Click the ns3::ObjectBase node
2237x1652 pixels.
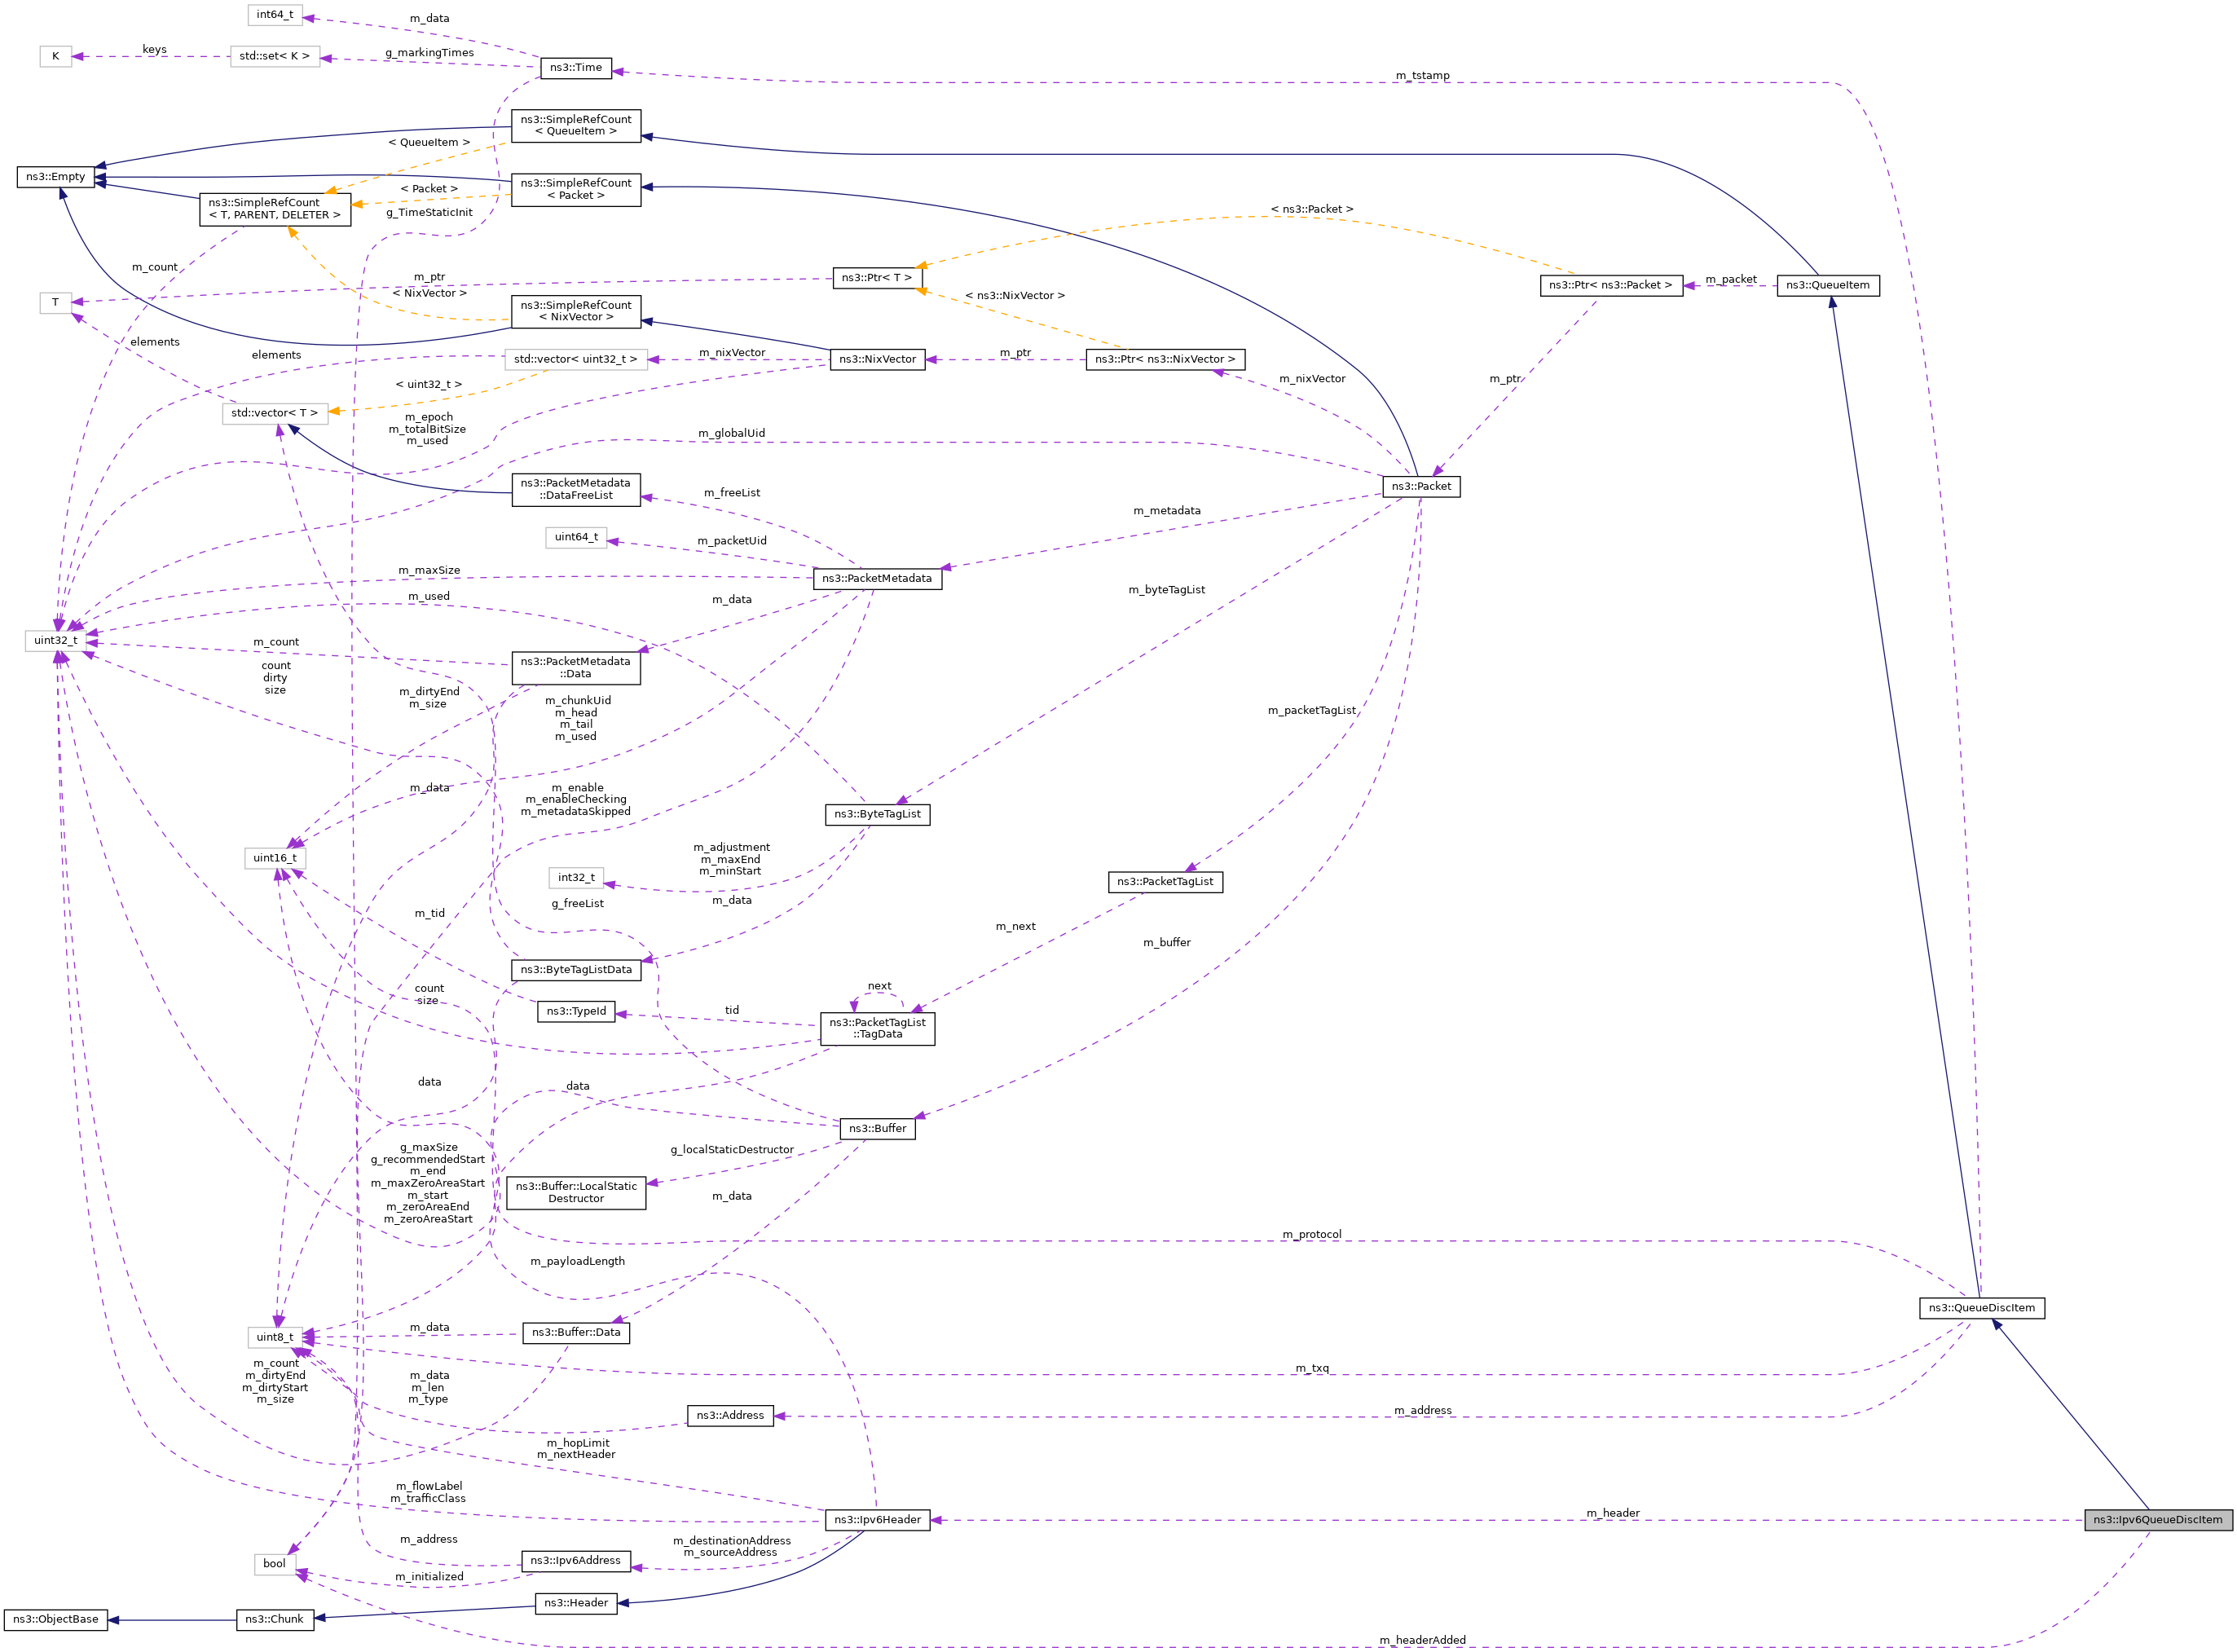(x=55, y=1619)
